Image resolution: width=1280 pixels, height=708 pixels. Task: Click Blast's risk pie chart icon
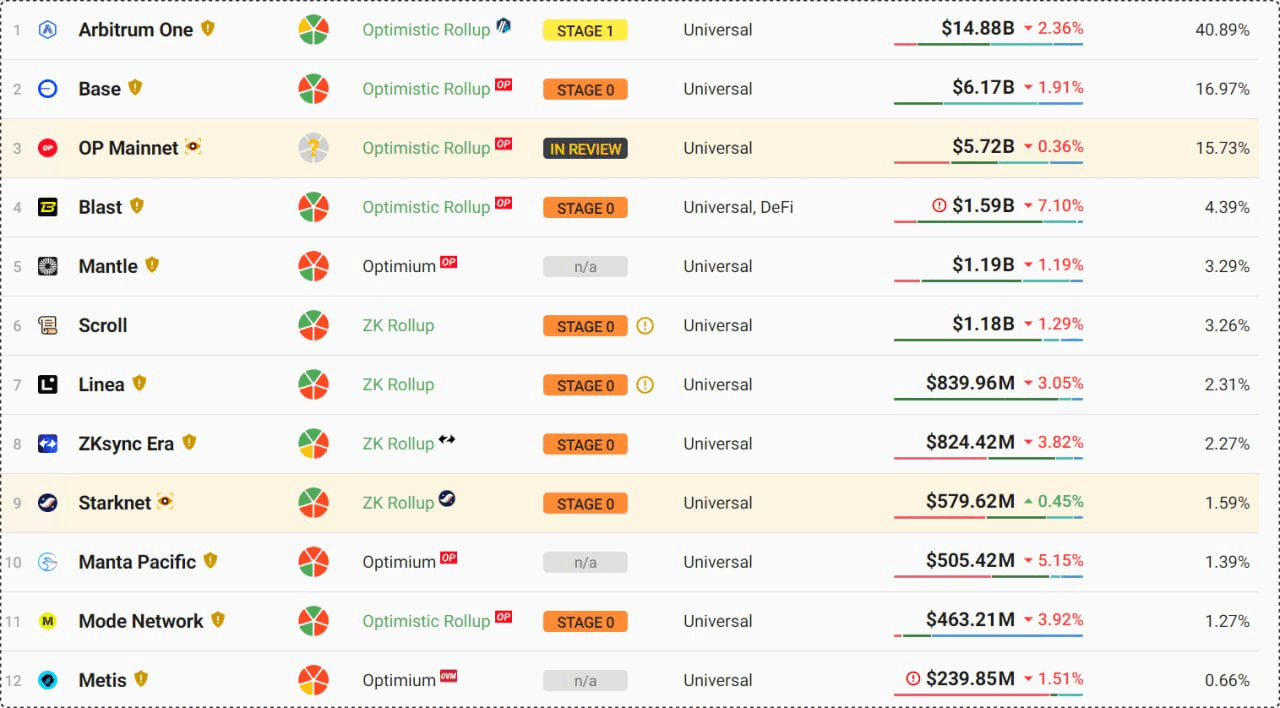coord(313,207)
